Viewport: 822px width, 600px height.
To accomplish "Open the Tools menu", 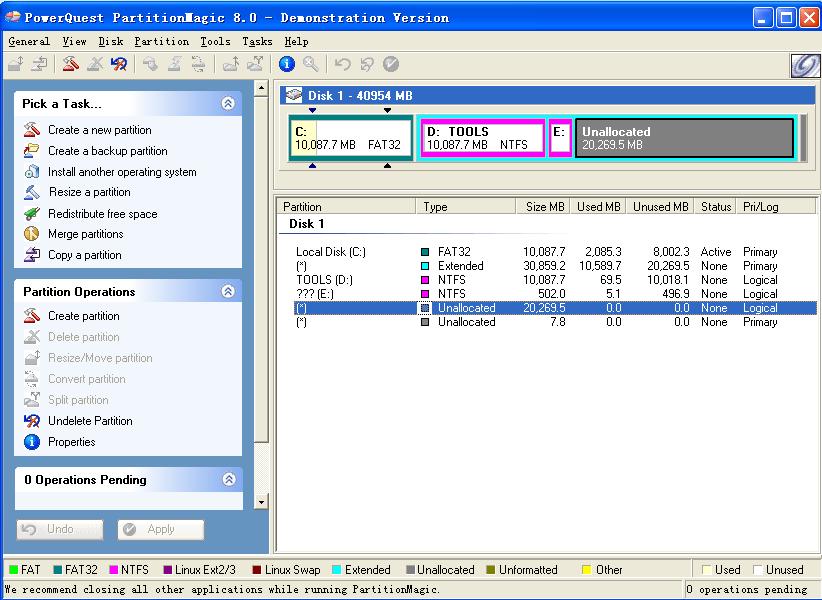I will point(215,41).
